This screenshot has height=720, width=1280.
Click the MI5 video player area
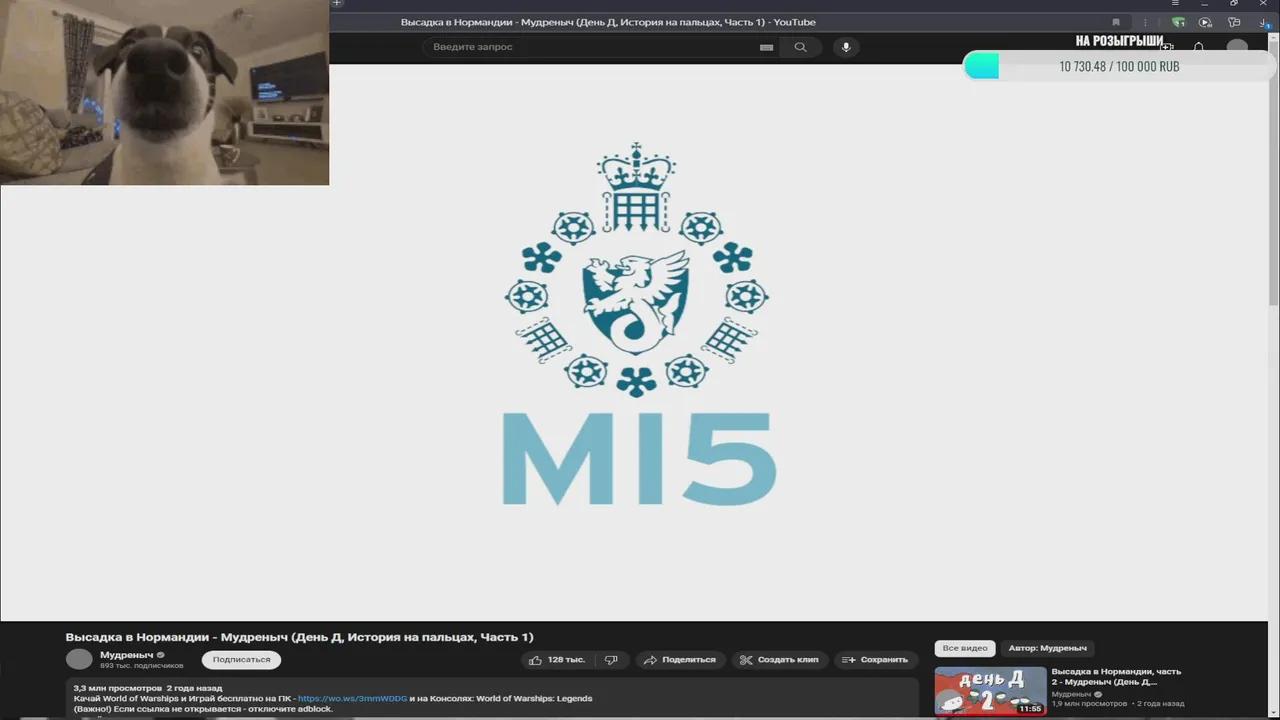[634, 342]
